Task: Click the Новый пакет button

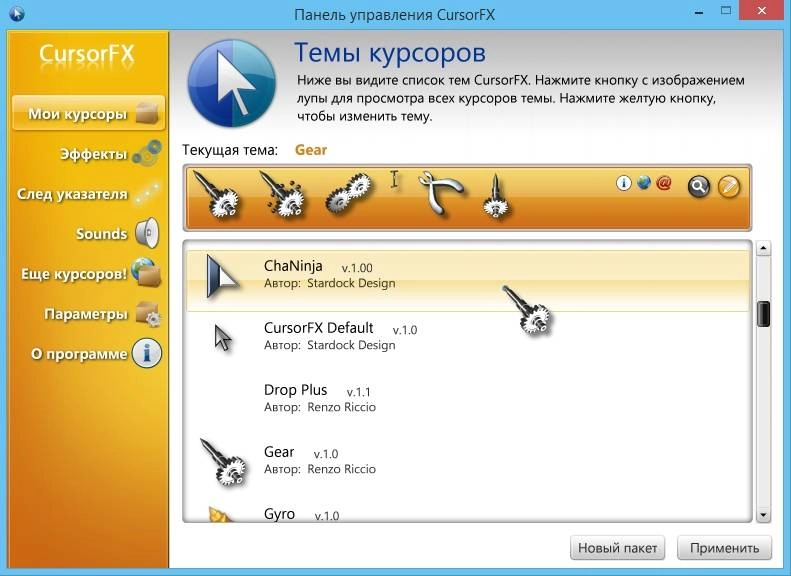Action: (x=617, y=548)
